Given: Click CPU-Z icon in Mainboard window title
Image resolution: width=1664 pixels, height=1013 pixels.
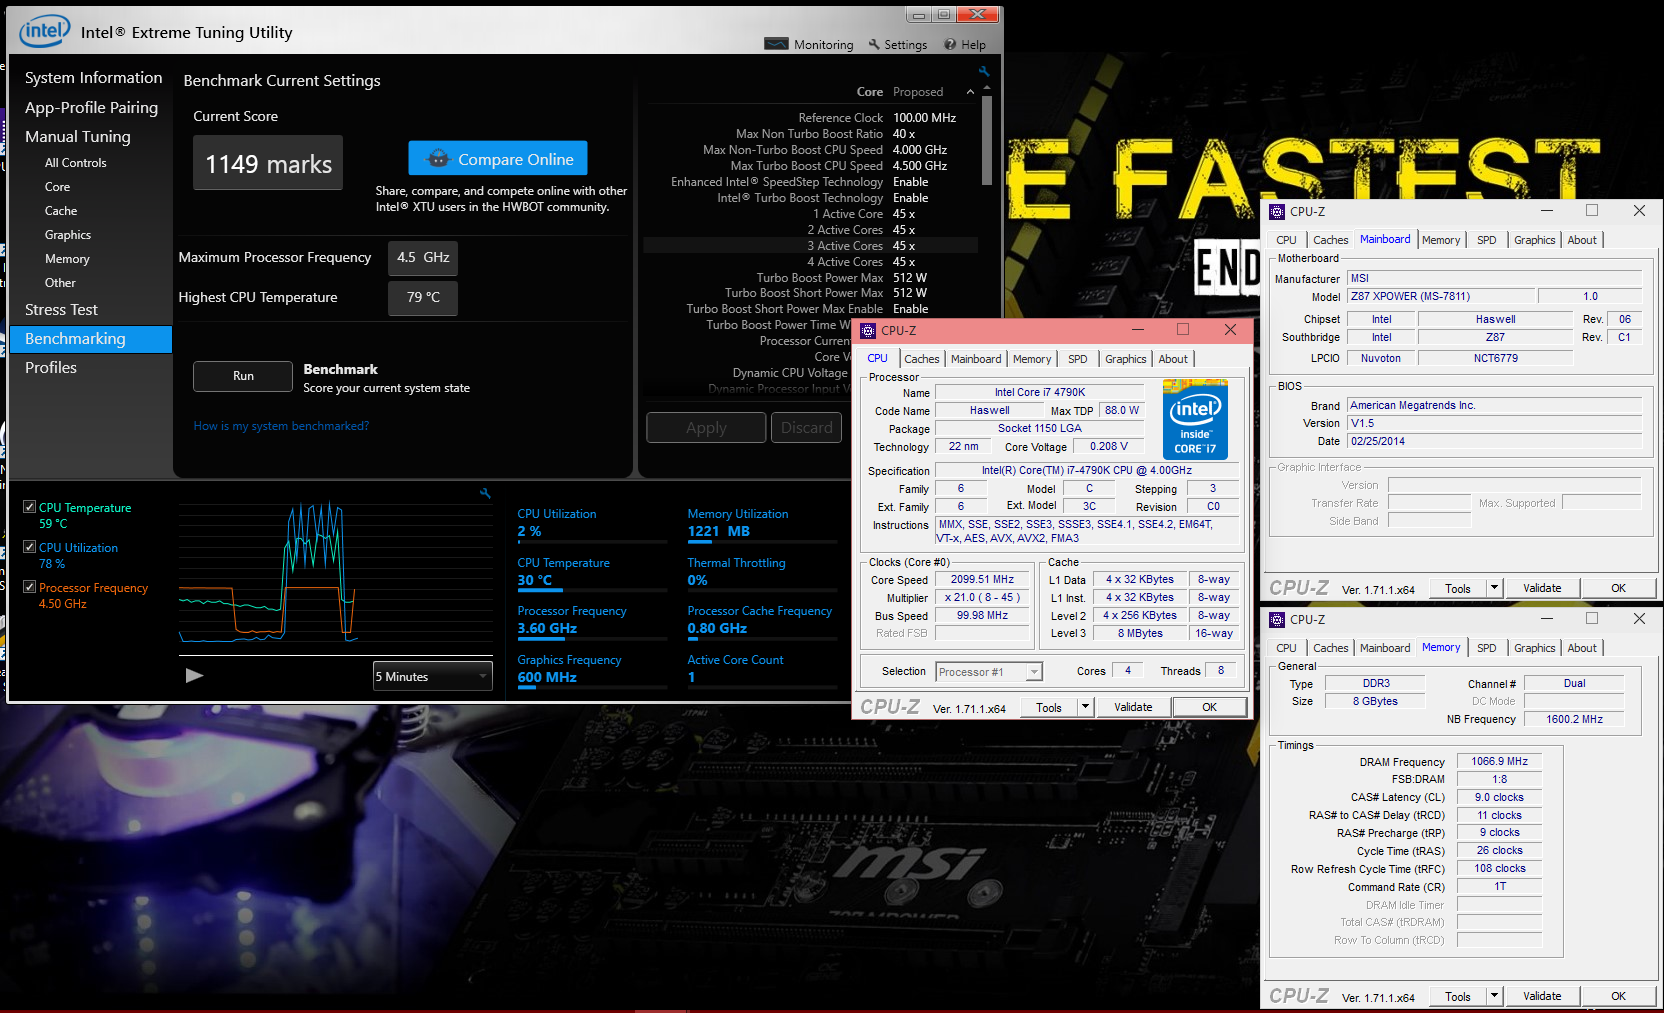Looking at the screenshot, I should click(x=1277, y=211).
